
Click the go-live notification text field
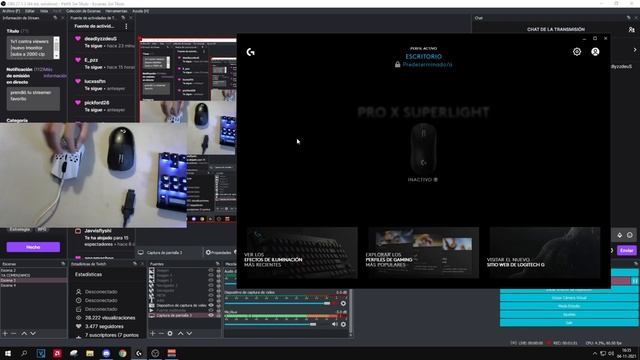coord(33,98)
